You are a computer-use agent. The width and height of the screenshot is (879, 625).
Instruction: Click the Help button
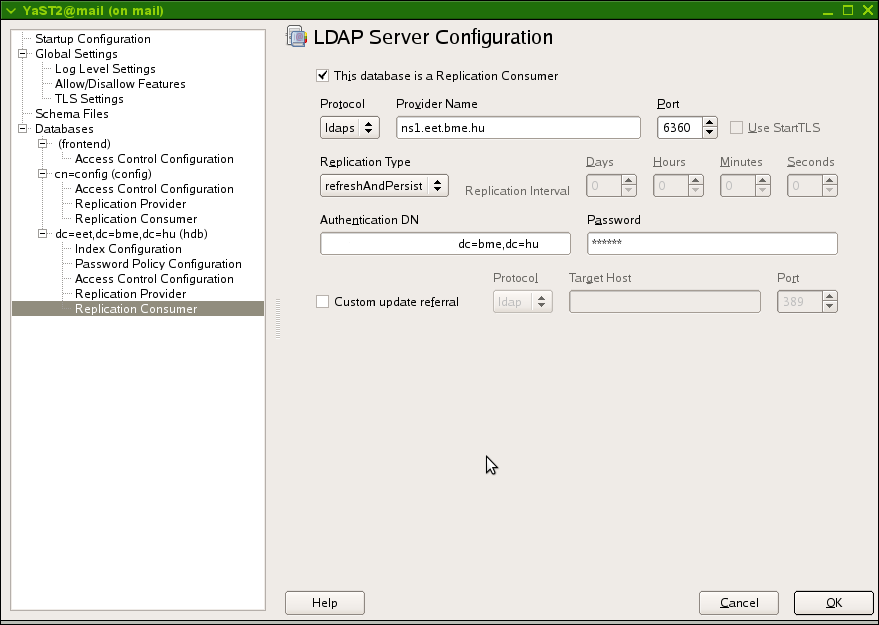pyautogui.click(x=325, y=603)
